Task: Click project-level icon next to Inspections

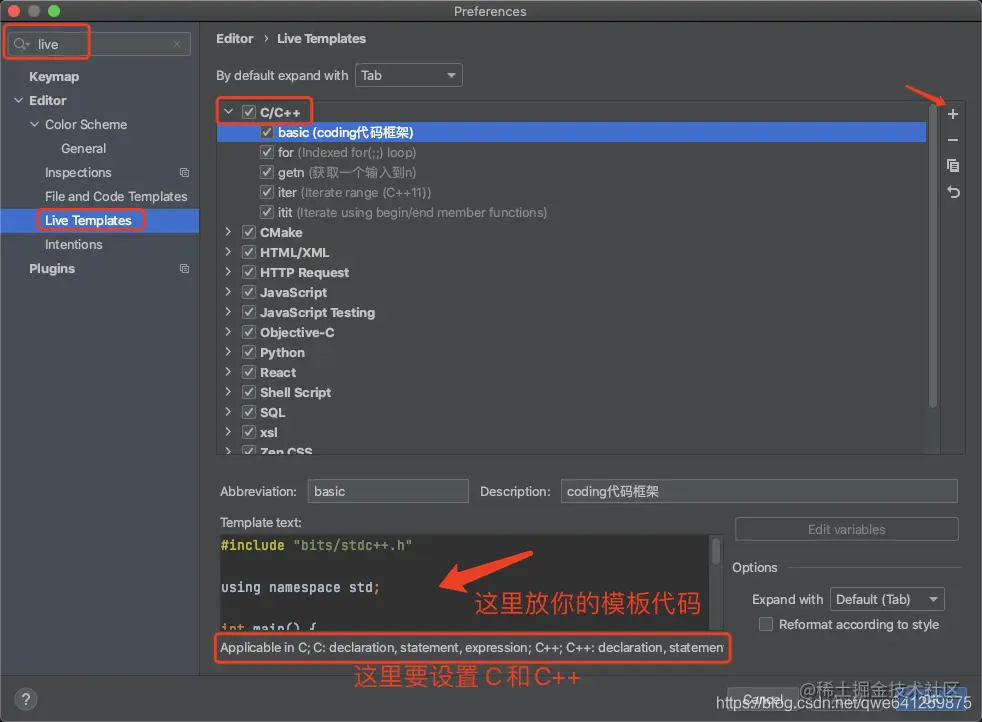Action: click(184, 172)
